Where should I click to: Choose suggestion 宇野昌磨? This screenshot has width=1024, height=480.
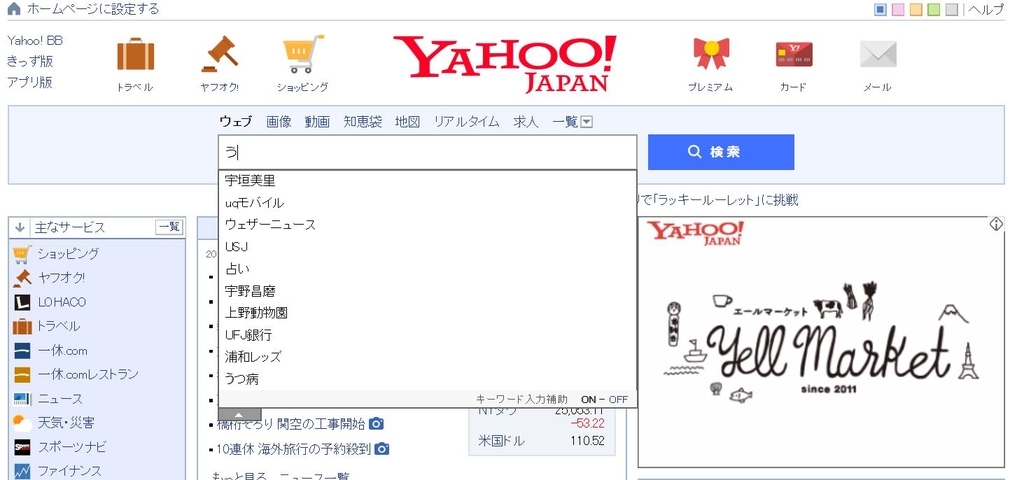pos(427,291)
